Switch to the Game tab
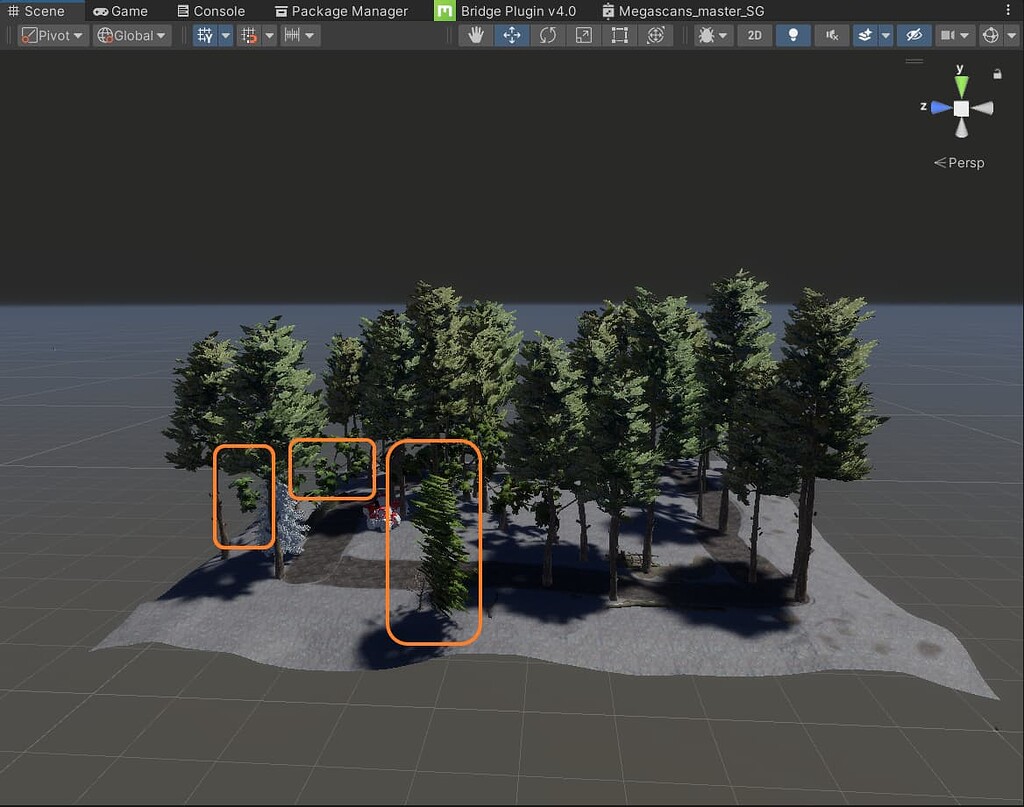1024x807 pixels. pos(122,11)
